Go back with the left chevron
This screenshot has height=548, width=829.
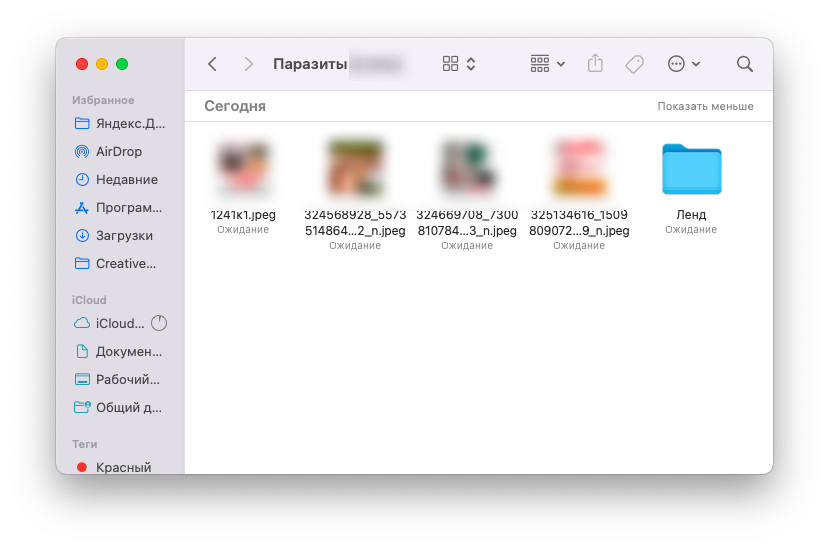213,64
